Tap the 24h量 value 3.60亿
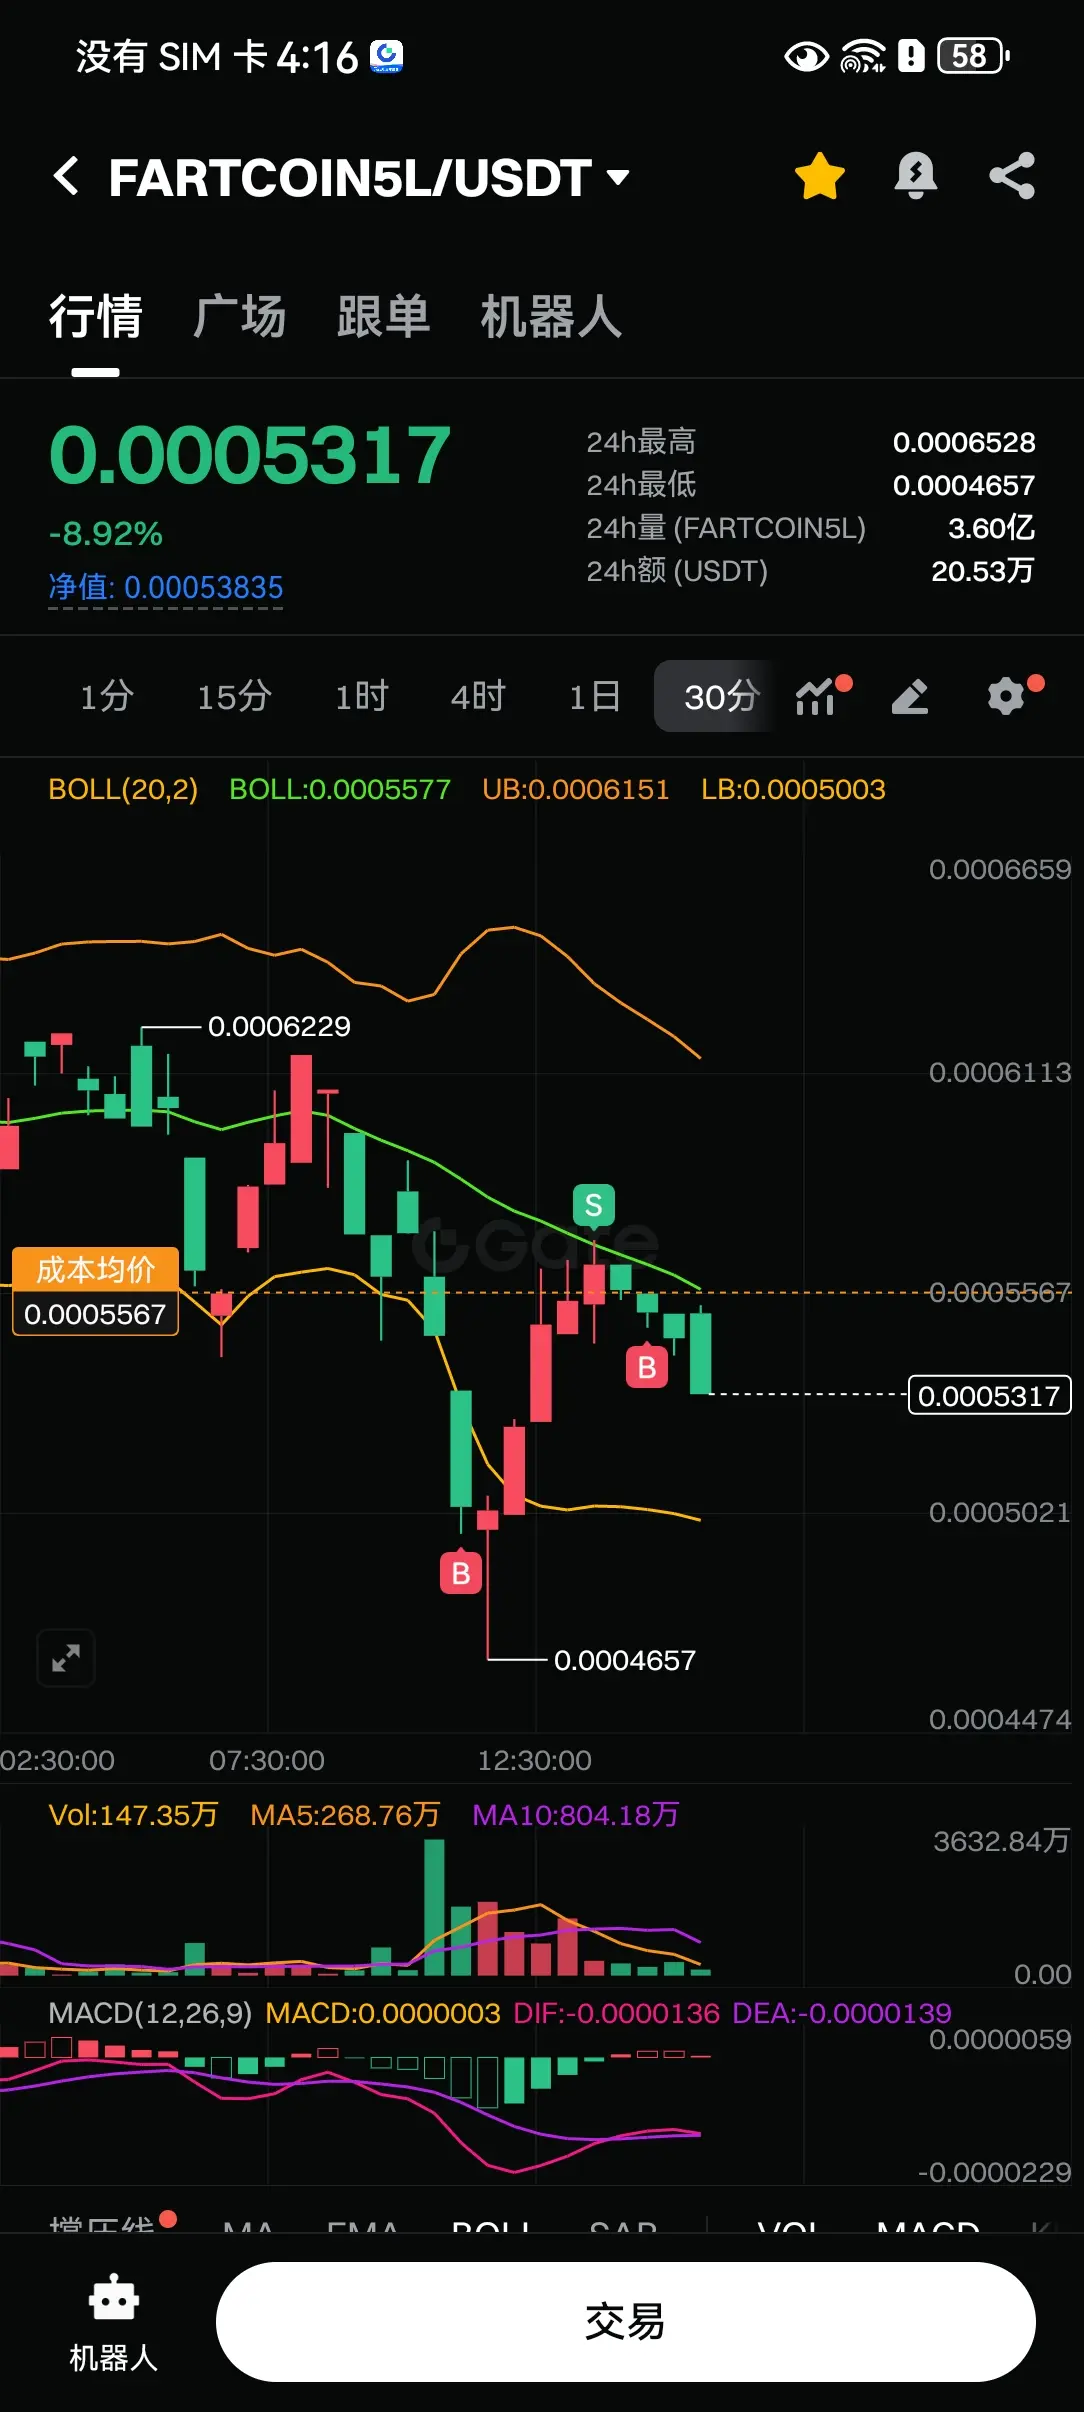 [991, 528]
